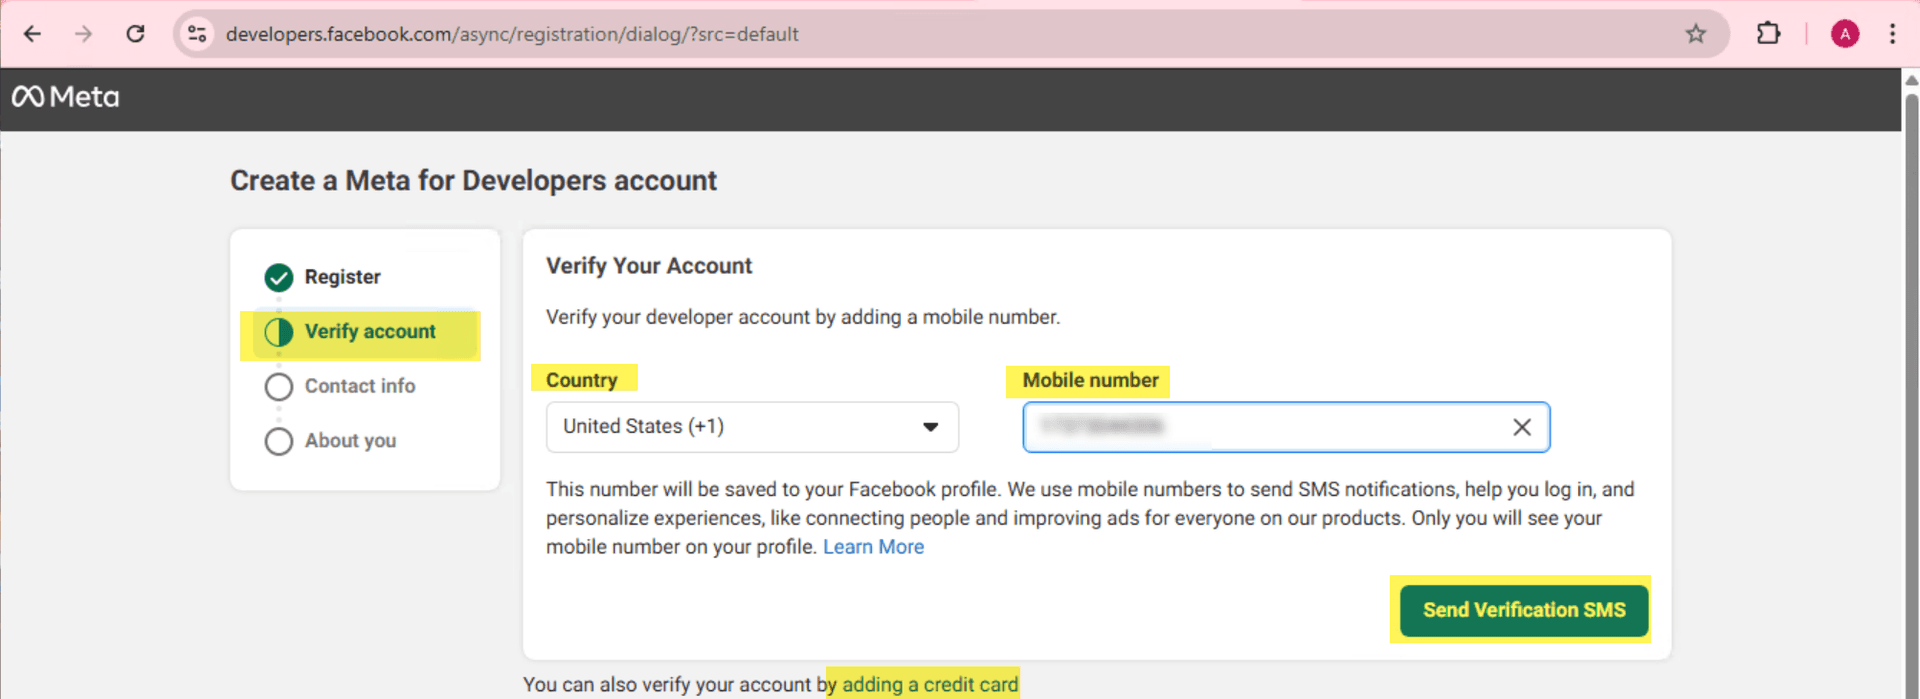Focus the Mobile number input field

tap(1286, 427)
